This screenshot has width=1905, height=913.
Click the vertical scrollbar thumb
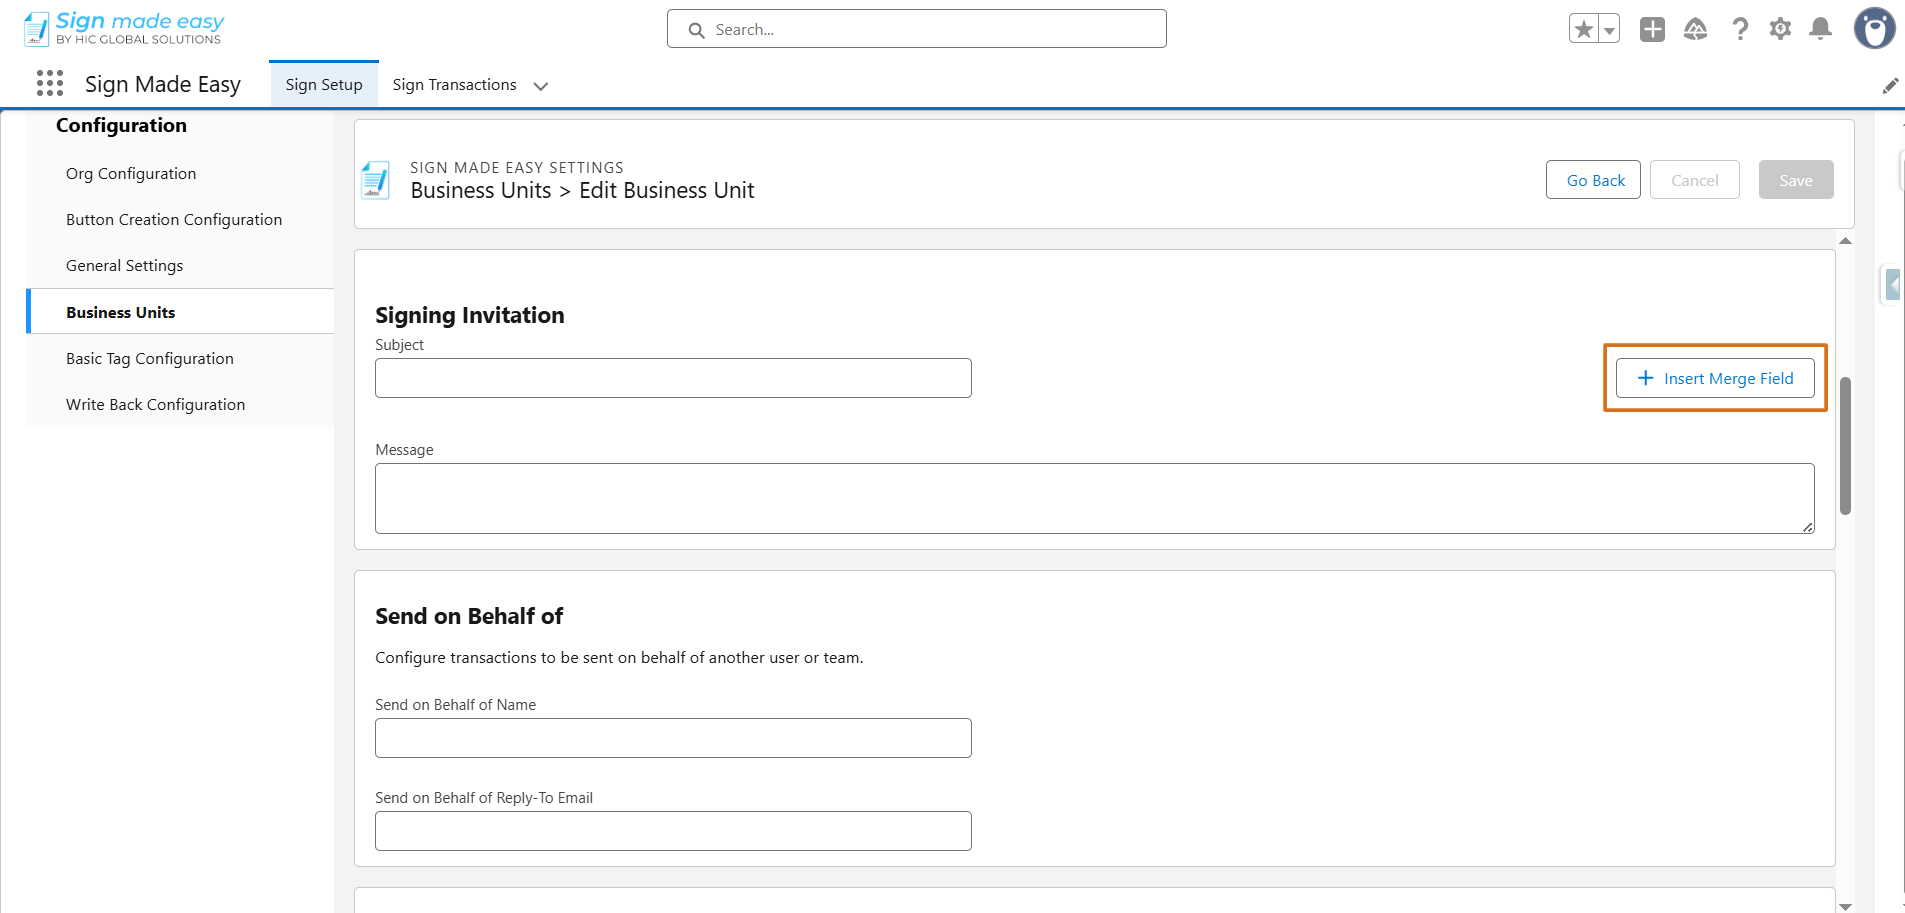1845,445
